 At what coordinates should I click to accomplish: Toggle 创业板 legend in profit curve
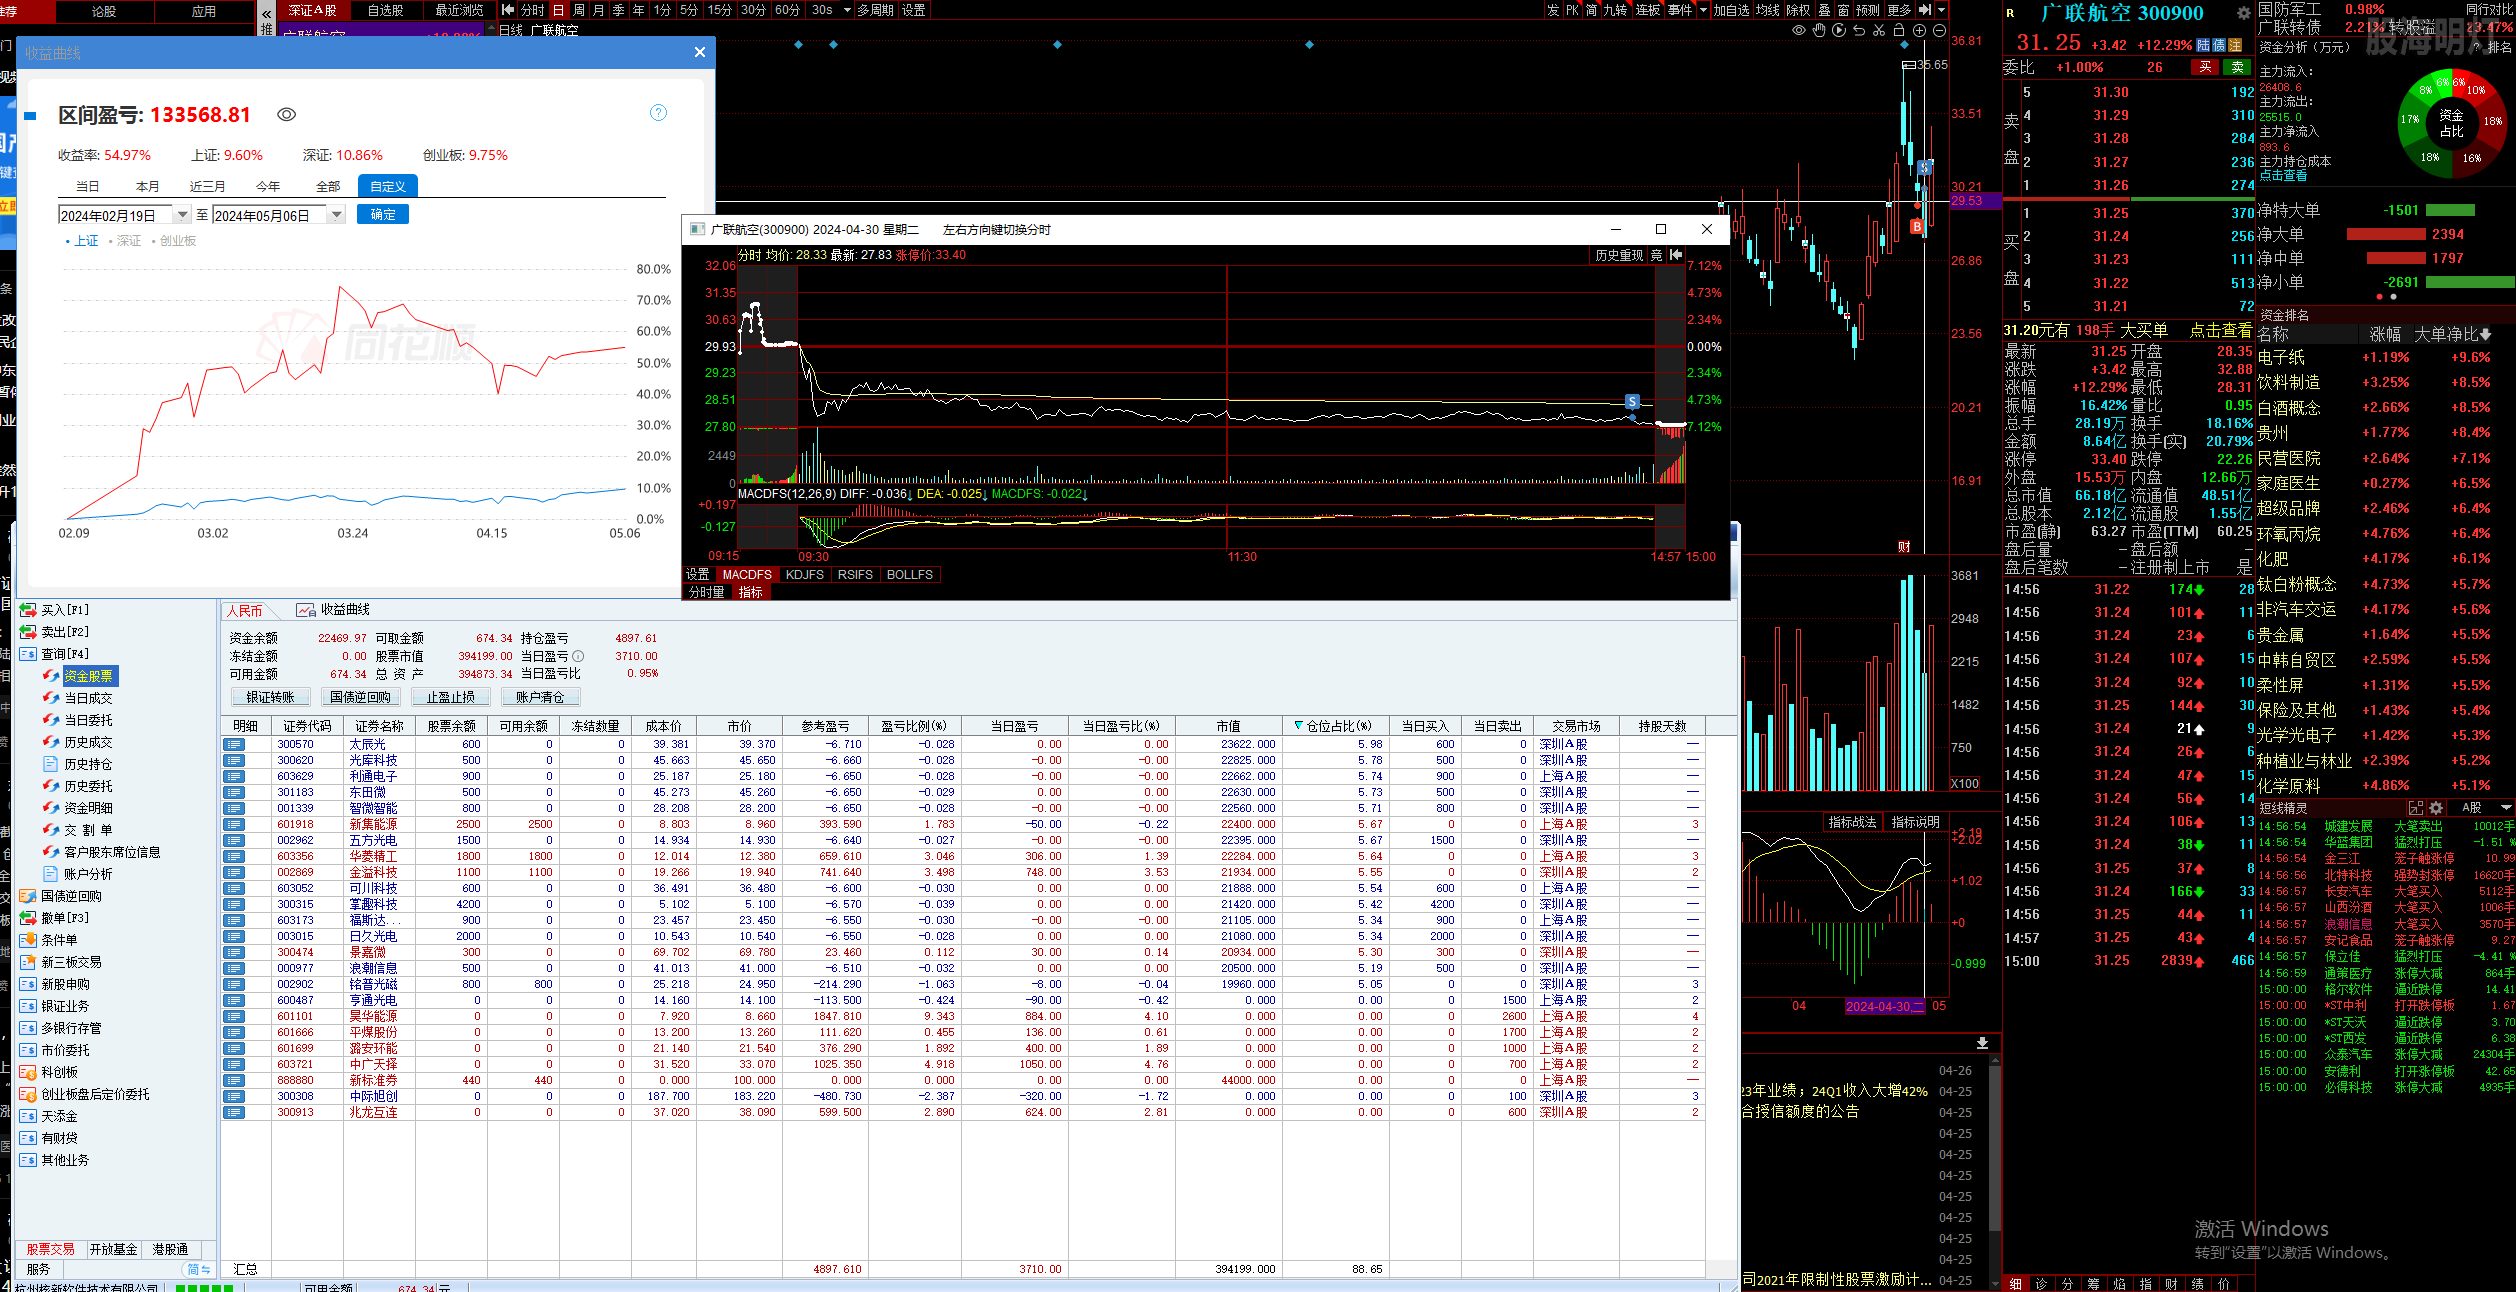[x=173, y=241]
